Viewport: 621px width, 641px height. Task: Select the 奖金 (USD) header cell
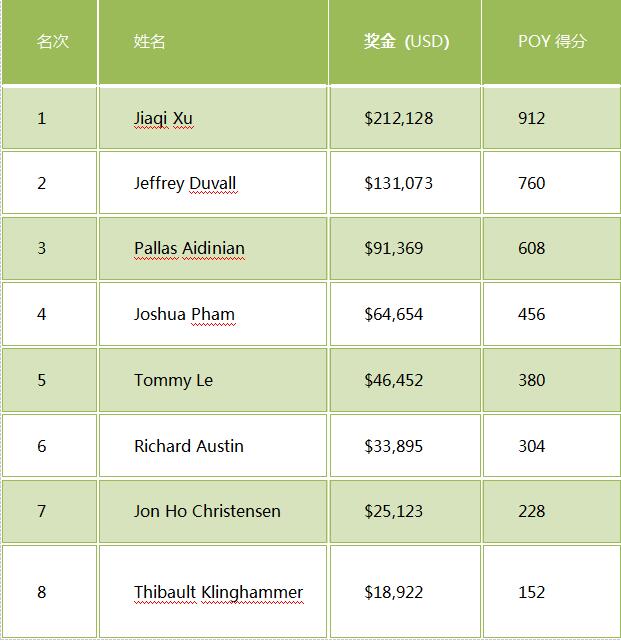[x=405, y=42]
